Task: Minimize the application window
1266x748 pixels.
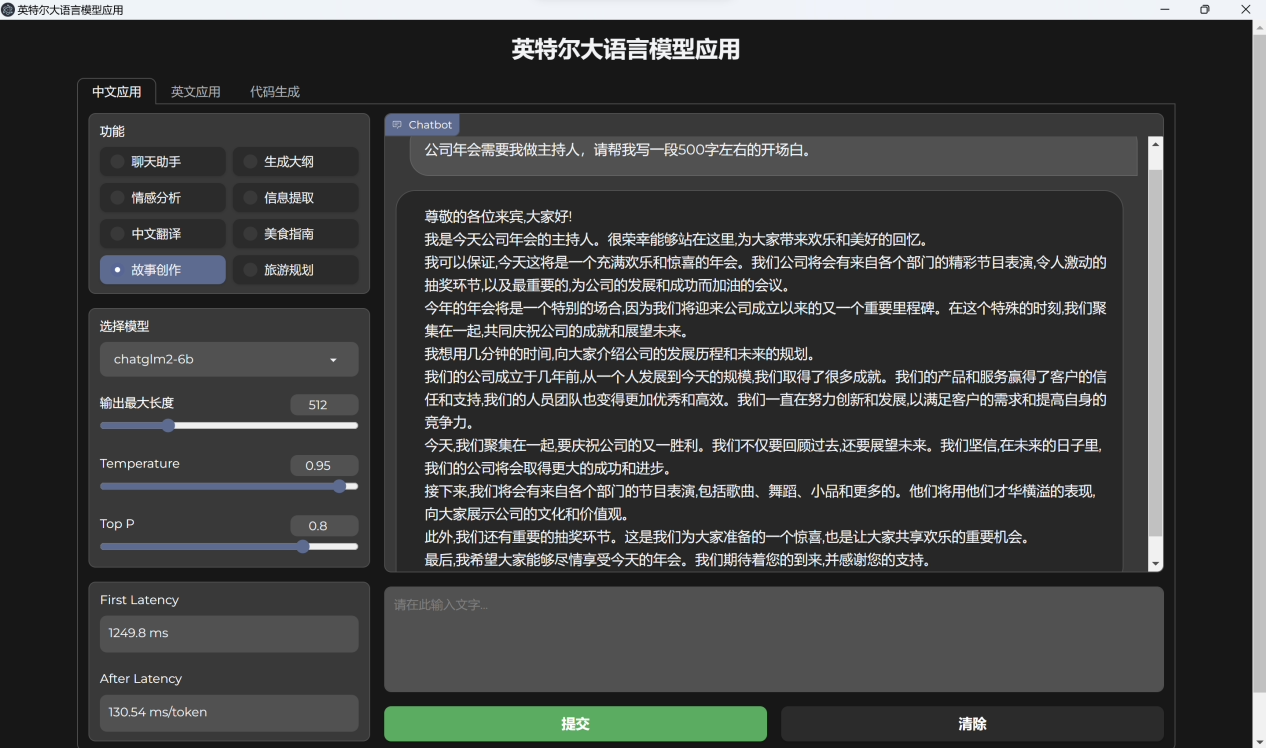Action: (x=1165, y=10)
